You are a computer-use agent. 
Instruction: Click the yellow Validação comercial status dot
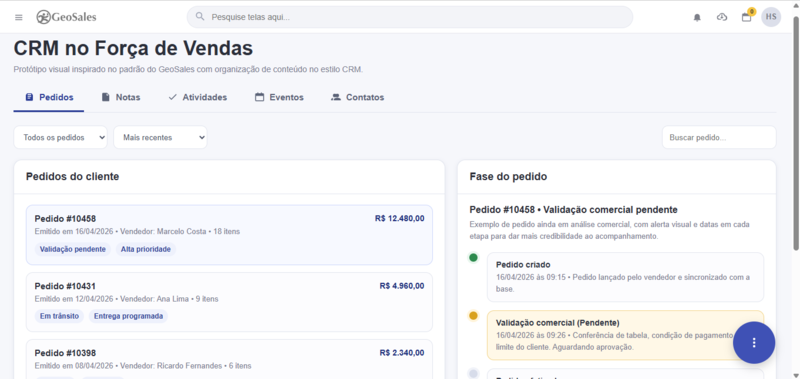click(473, 316)
